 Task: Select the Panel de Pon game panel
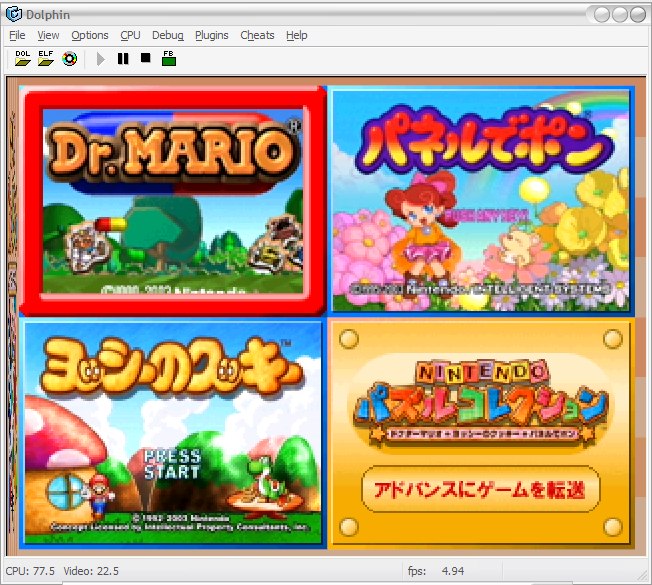pyautogui.click(x=481, y=201)
